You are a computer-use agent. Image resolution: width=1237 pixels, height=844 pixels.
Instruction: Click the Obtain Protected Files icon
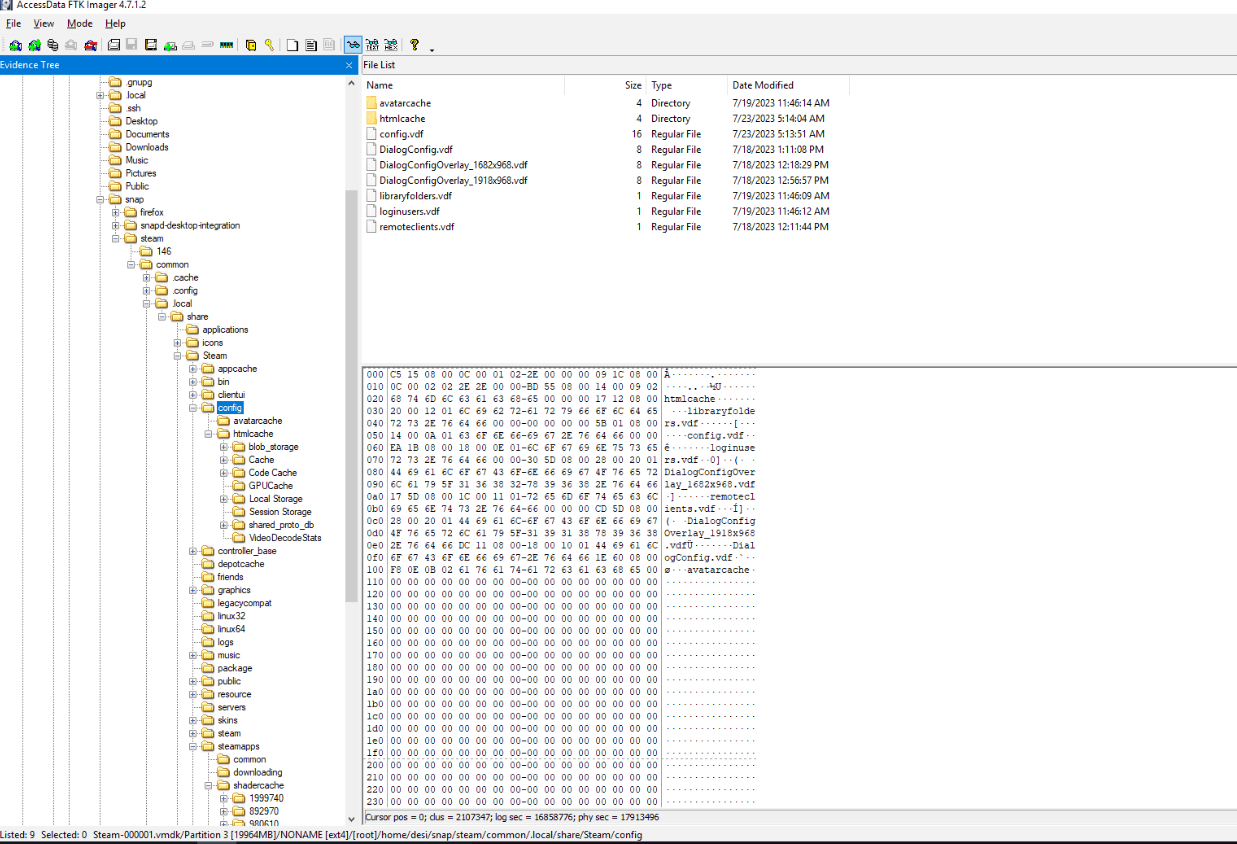tap(251, 45)
